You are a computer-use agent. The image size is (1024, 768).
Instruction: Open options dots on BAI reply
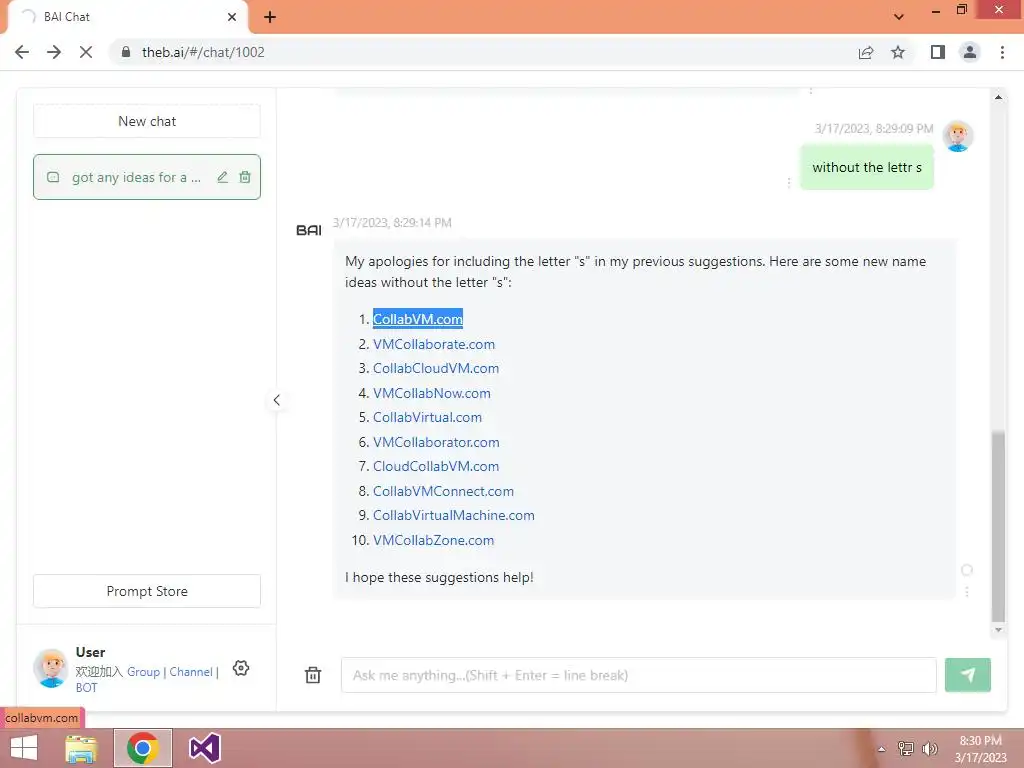point(967,592)
